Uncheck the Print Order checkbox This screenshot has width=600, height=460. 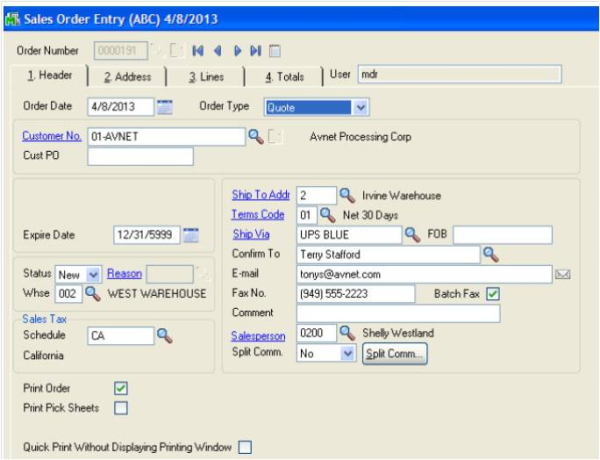121,388
